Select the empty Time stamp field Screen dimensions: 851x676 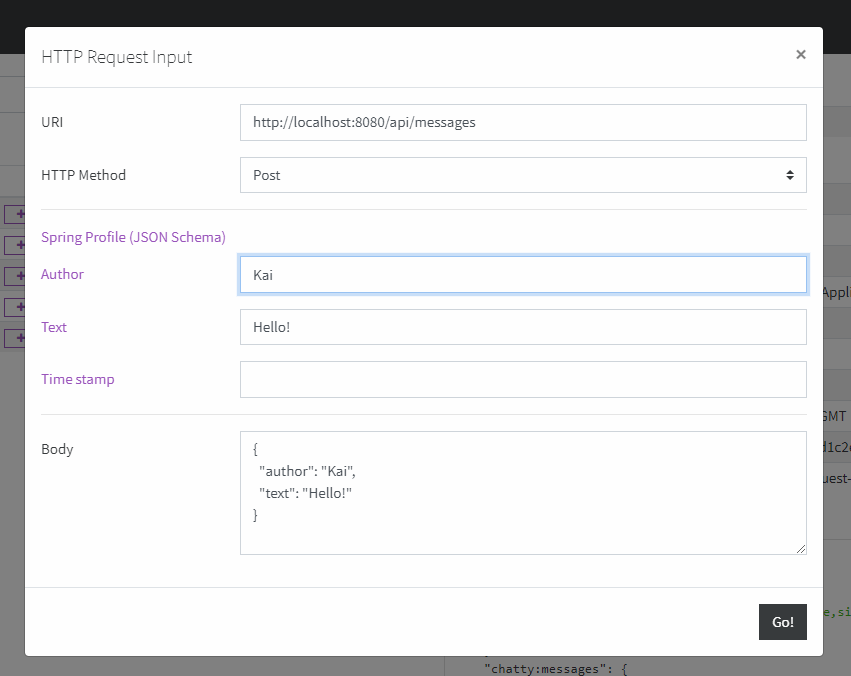point(522,379)
